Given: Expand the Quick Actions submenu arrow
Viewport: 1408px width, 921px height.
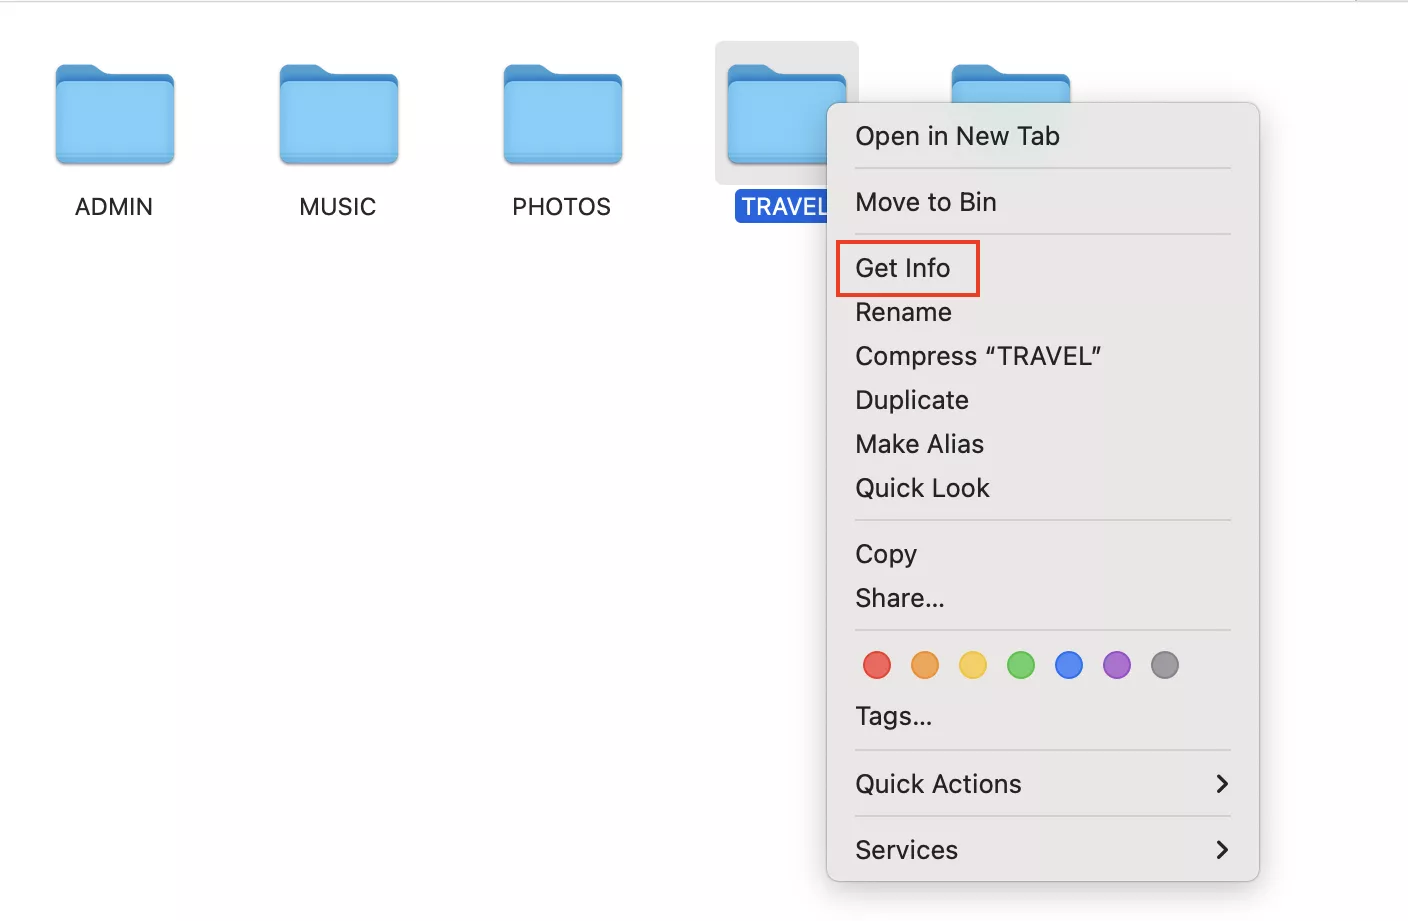Looking at the screenshot, I should 1221,784.
